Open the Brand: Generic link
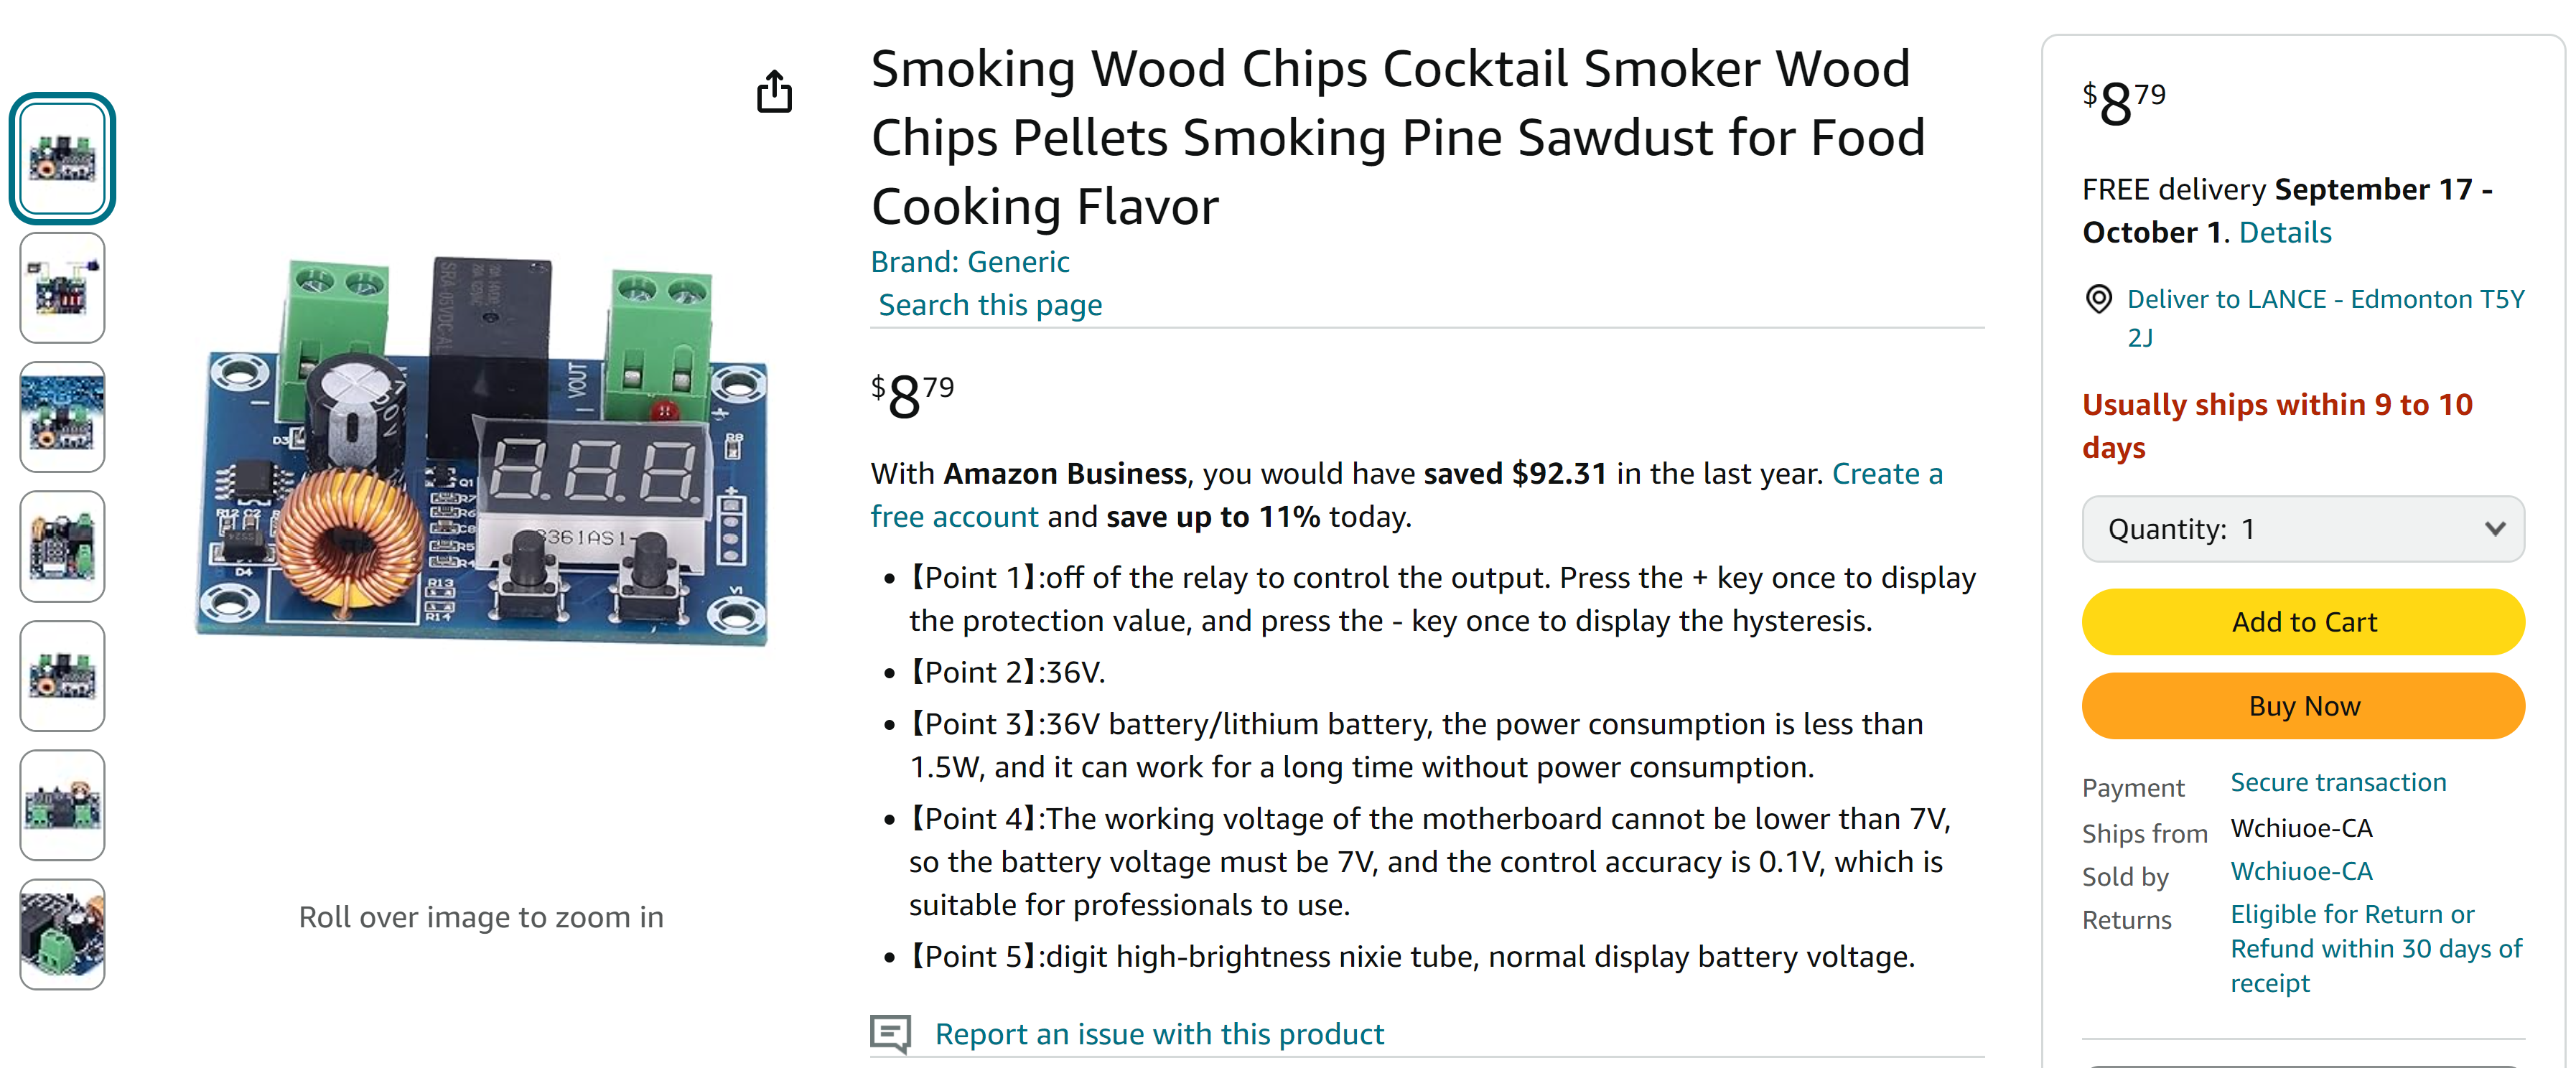The width and height of the screenshot is (2576, 1068). (970, 262)
